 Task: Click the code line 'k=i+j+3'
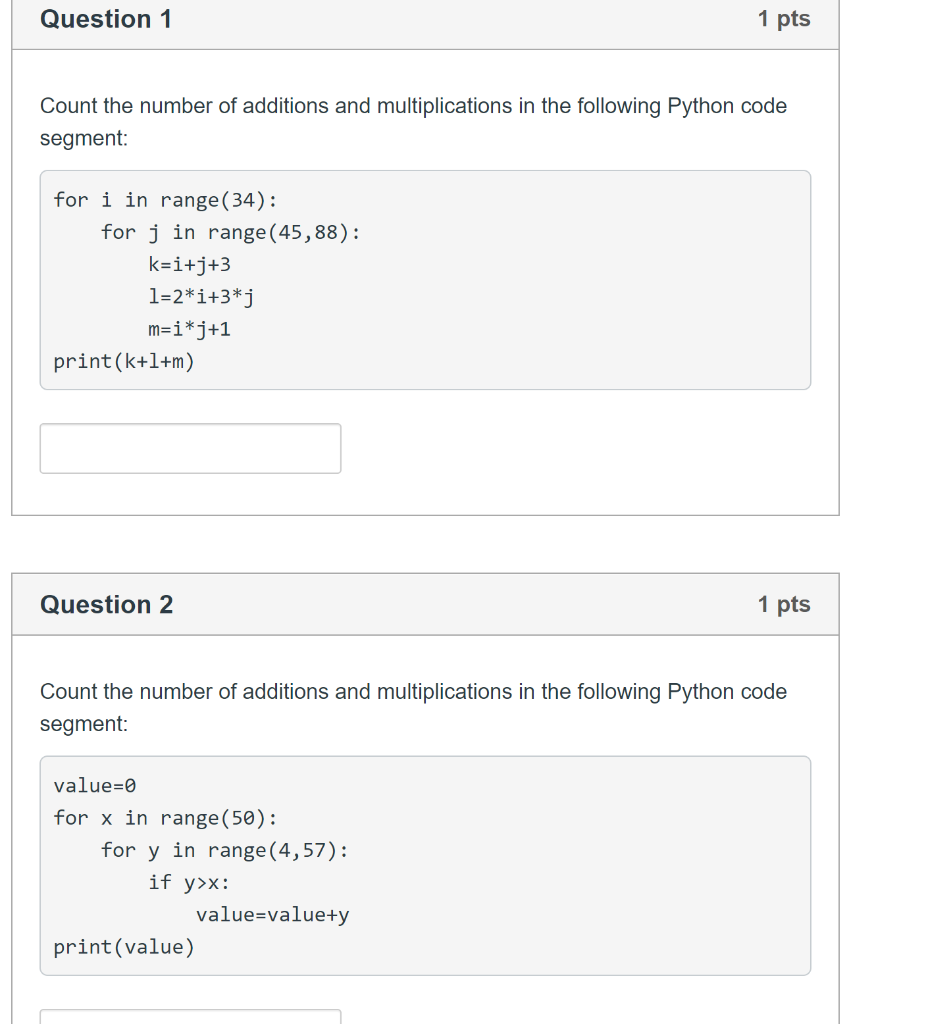click(189, 264)
